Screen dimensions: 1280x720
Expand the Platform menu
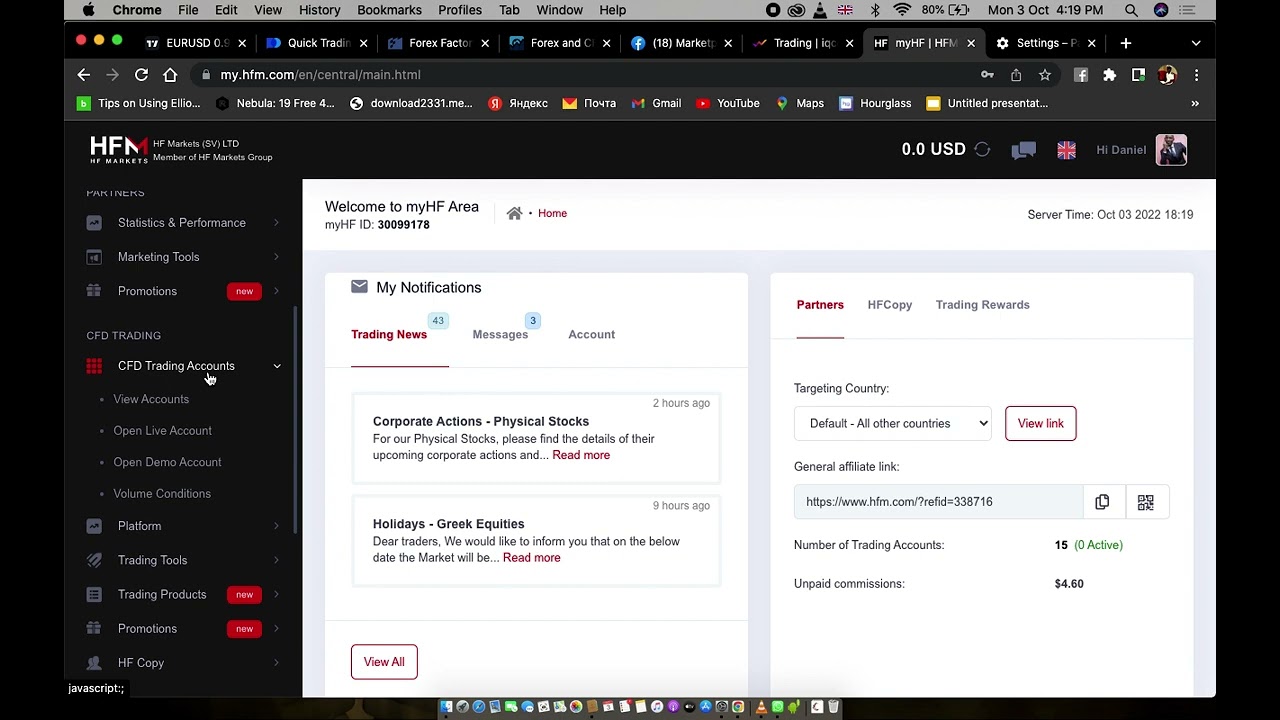pos(185,526)
